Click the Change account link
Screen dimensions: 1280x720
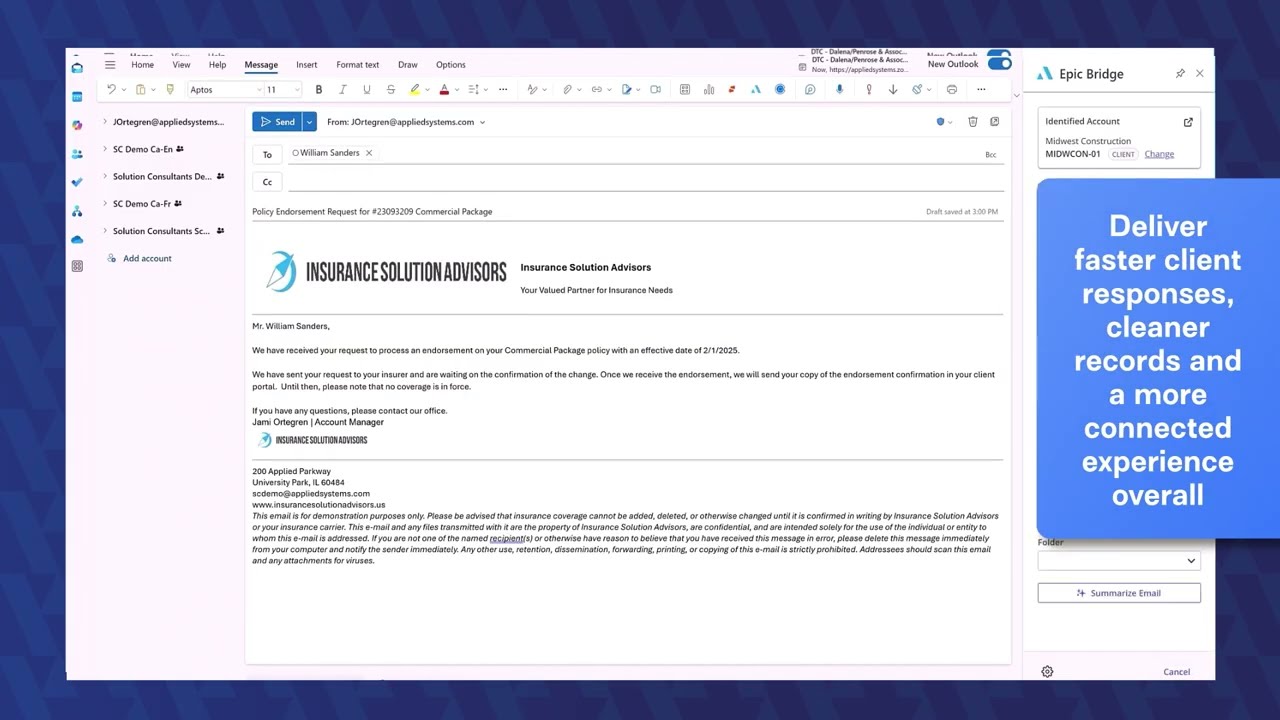[1159, 154]
